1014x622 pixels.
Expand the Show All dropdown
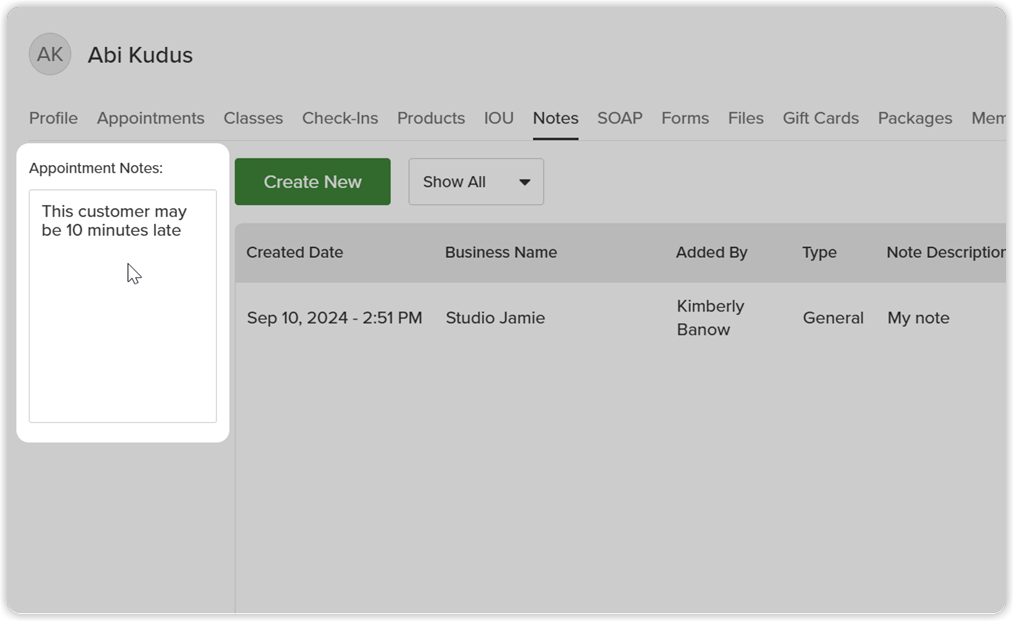(476, 182)
